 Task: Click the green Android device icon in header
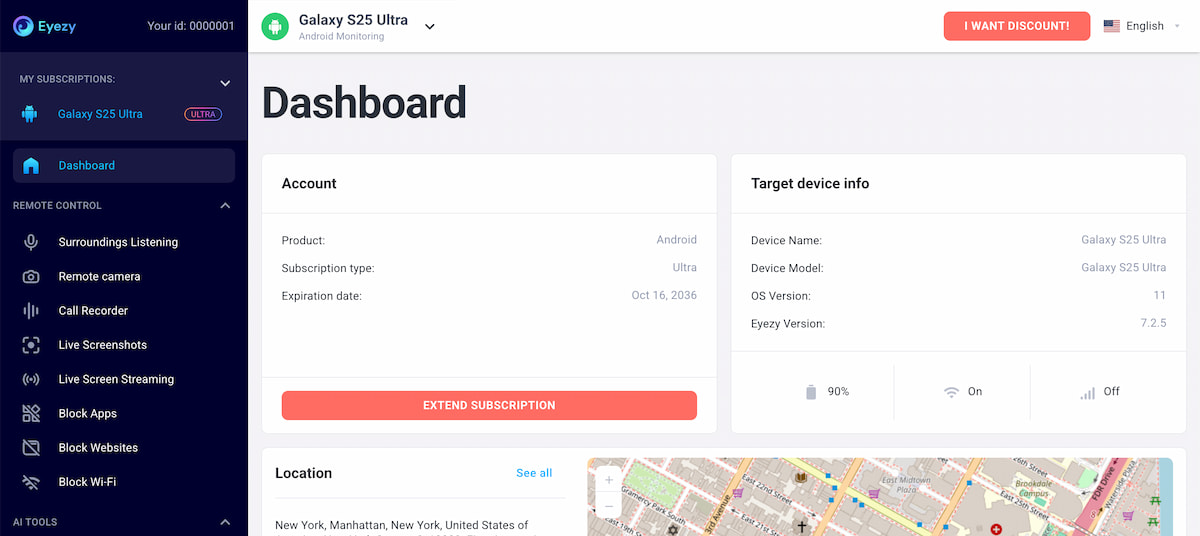click(275, 26)
